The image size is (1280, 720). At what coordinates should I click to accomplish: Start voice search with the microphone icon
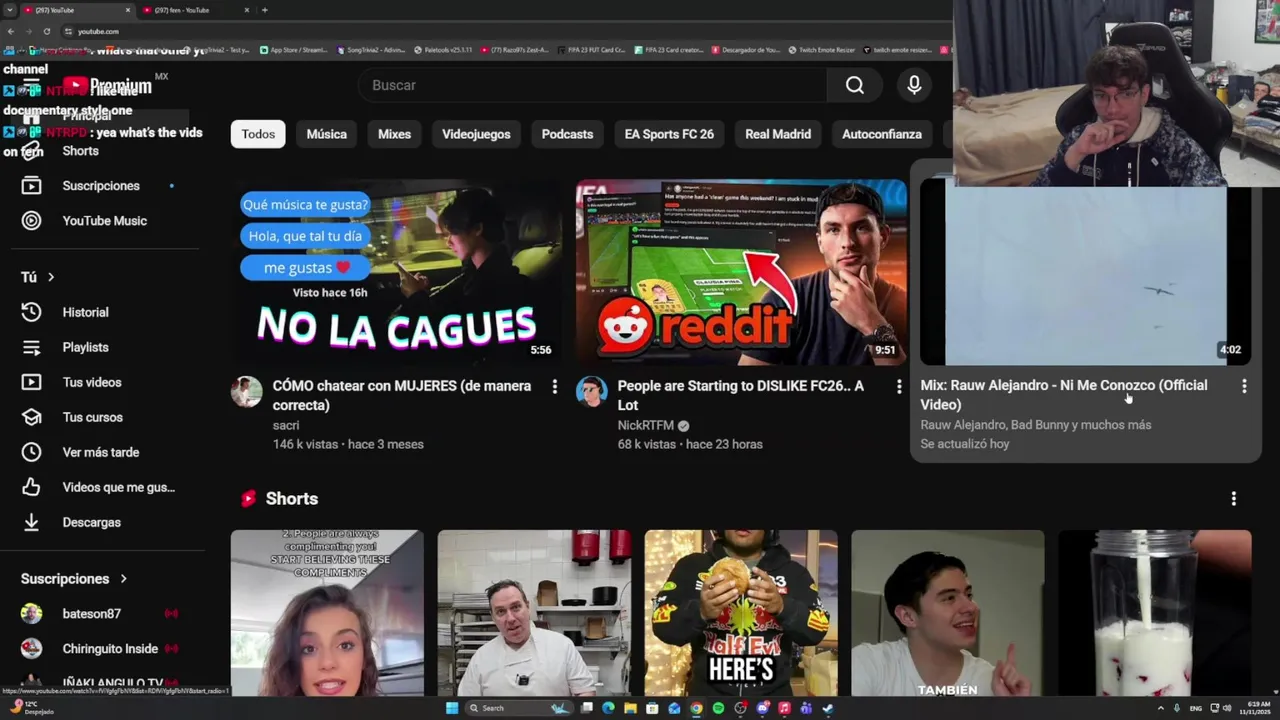pyautogui.click(x=914, y=86)
